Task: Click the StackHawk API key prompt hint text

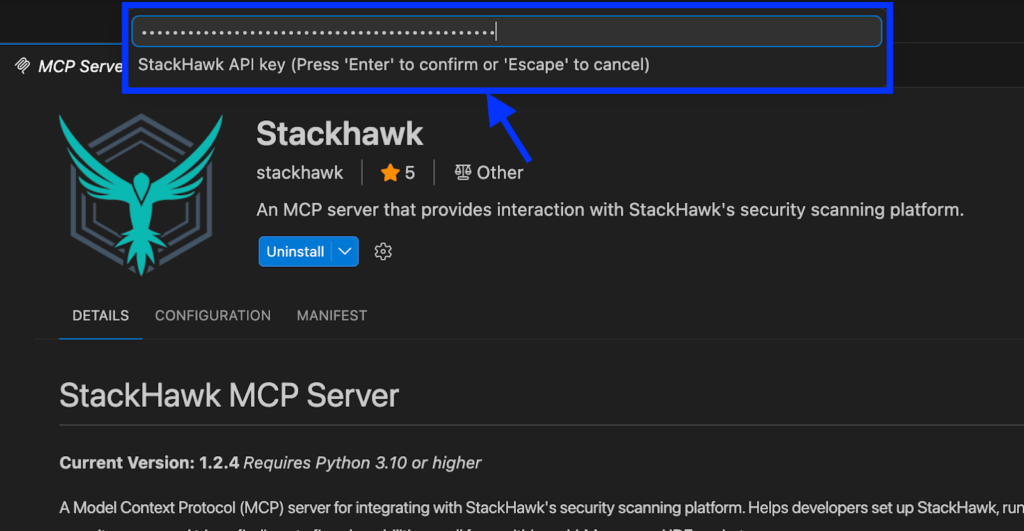Action: click(394, 65)
